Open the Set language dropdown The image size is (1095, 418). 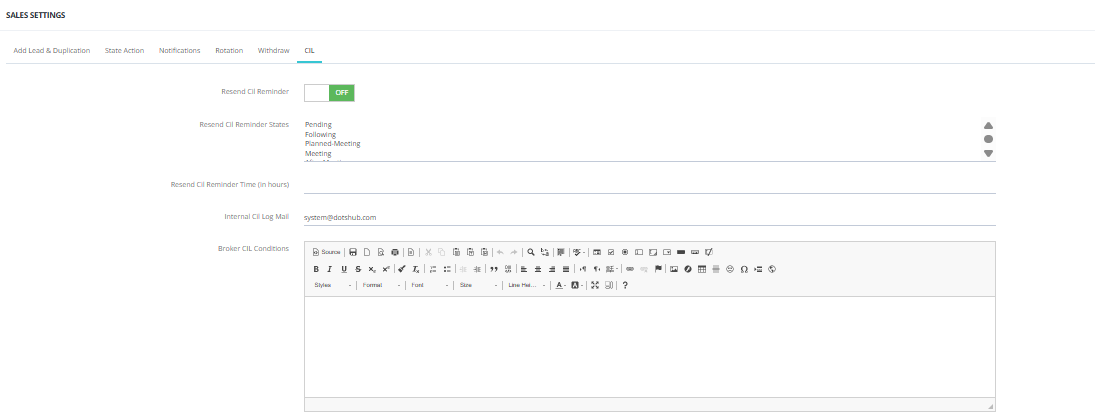(614, 269)
